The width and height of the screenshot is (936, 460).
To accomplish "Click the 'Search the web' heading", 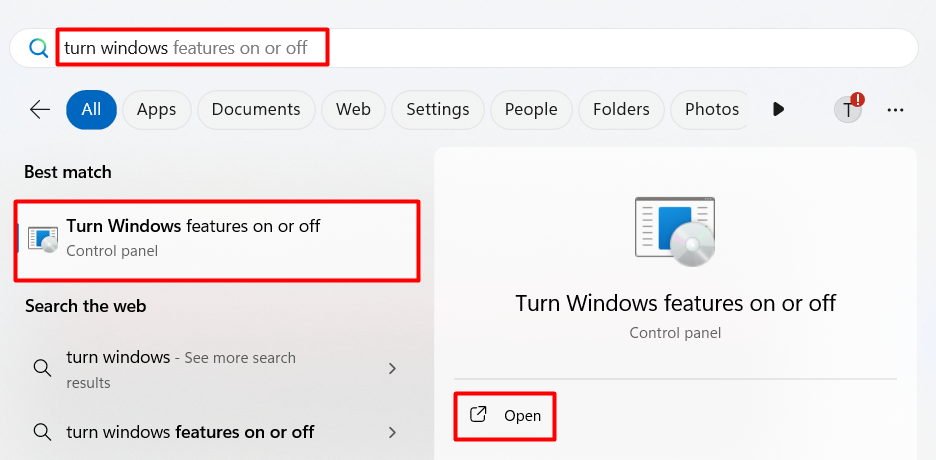I will (x=85, y=306).
